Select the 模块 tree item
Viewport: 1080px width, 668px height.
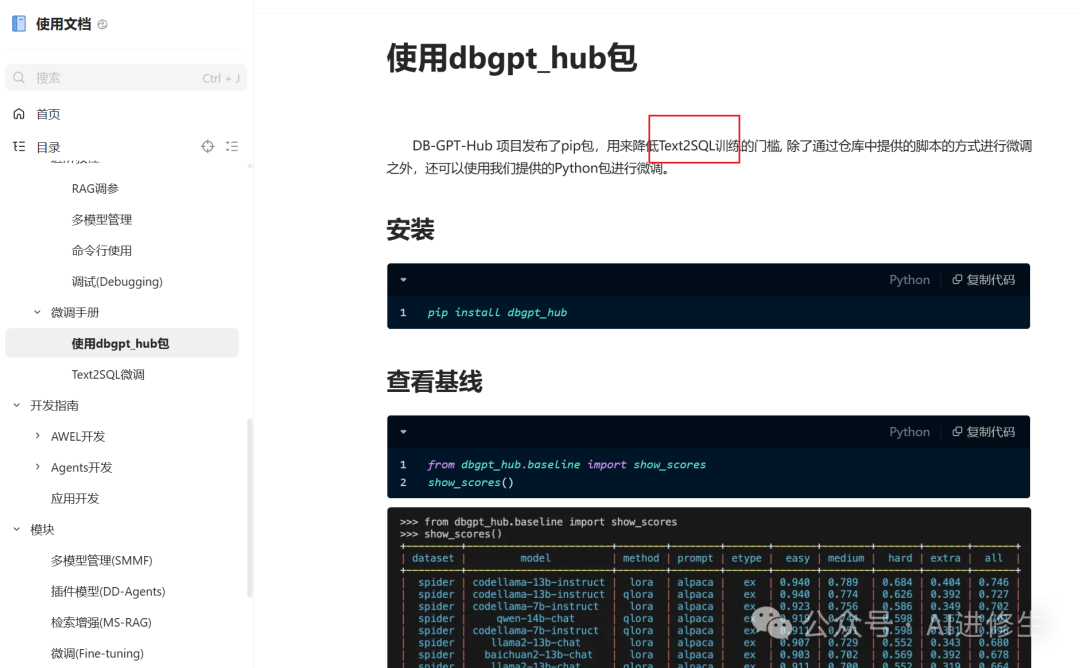point(42,530)
